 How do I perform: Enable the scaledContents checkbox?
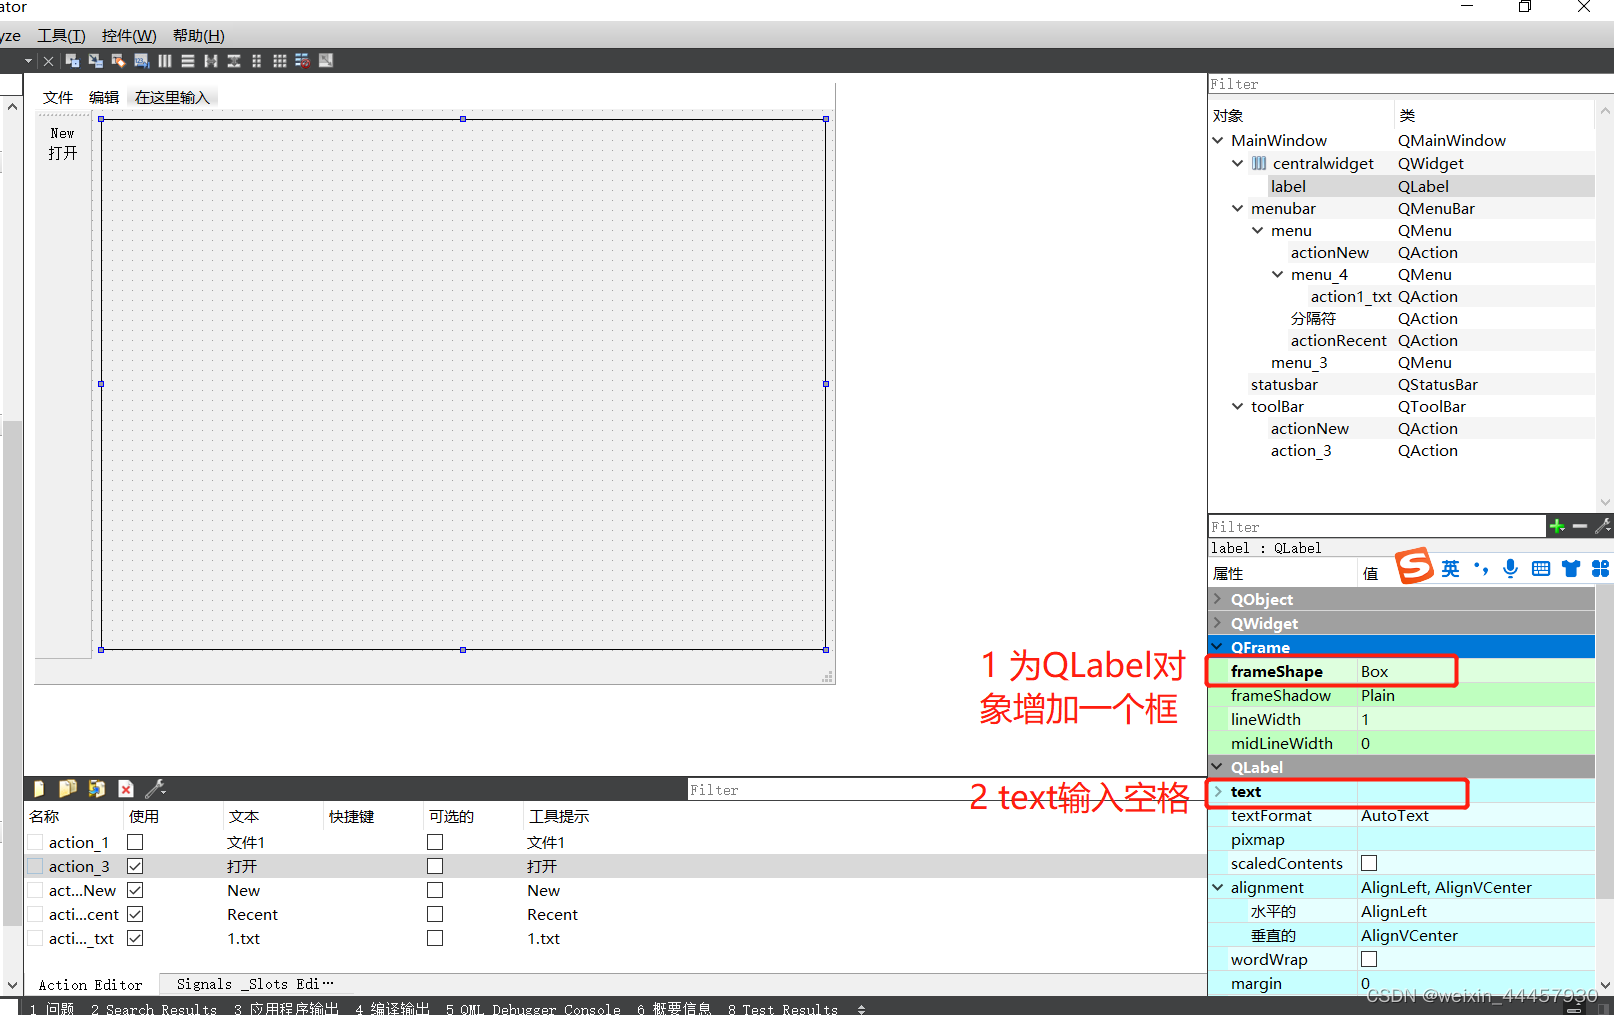pyautogui.click(x=1369, y=863)
